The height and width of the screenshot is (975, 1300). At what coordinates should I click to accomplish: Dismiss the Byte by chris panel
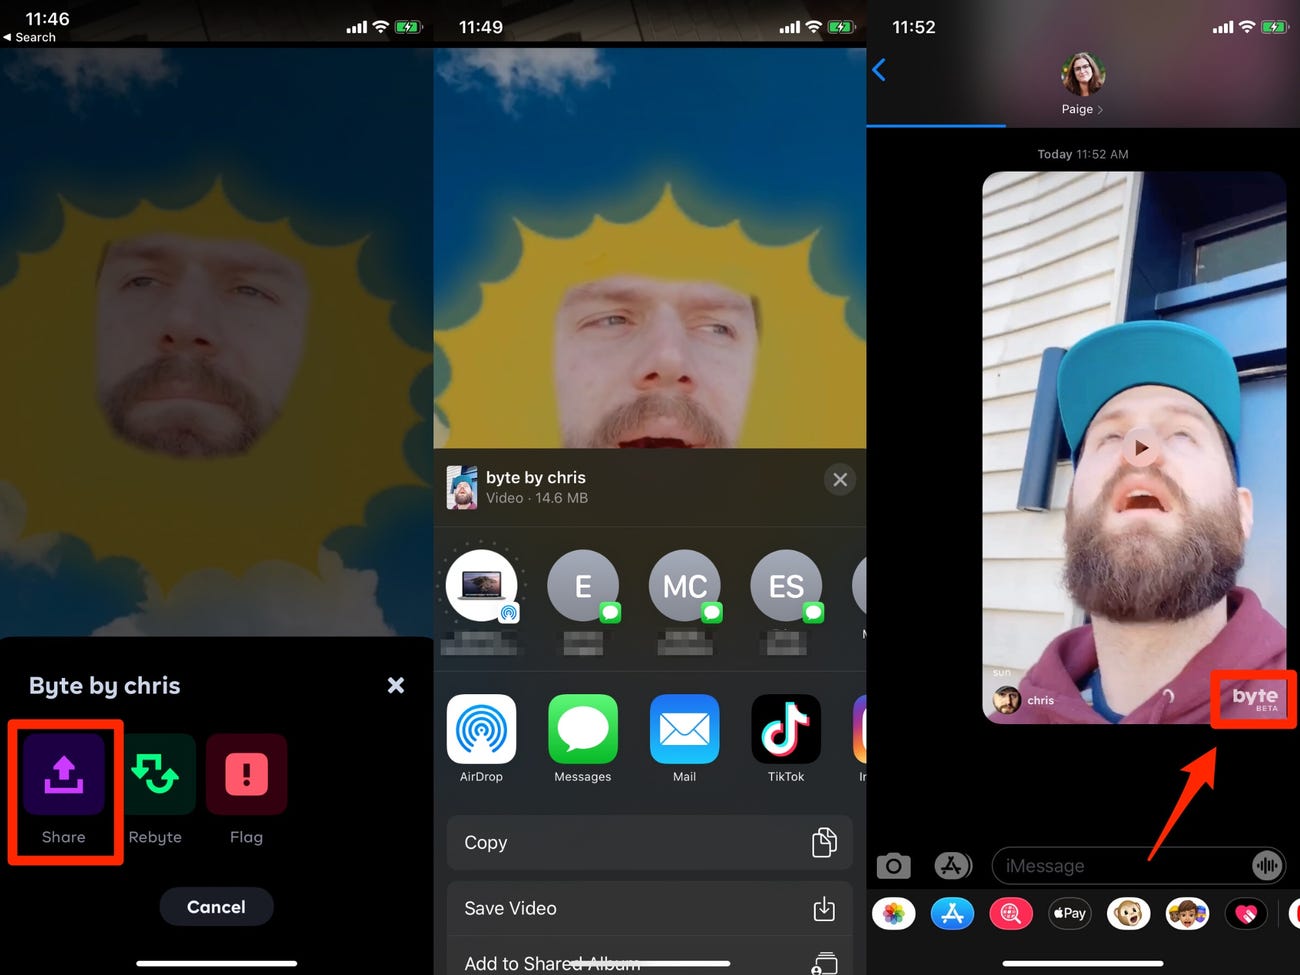(396, 685)
